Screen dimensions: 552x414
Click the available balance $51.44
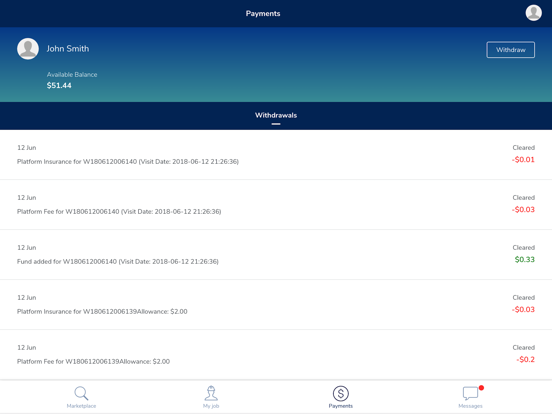(x=59, y=85)
